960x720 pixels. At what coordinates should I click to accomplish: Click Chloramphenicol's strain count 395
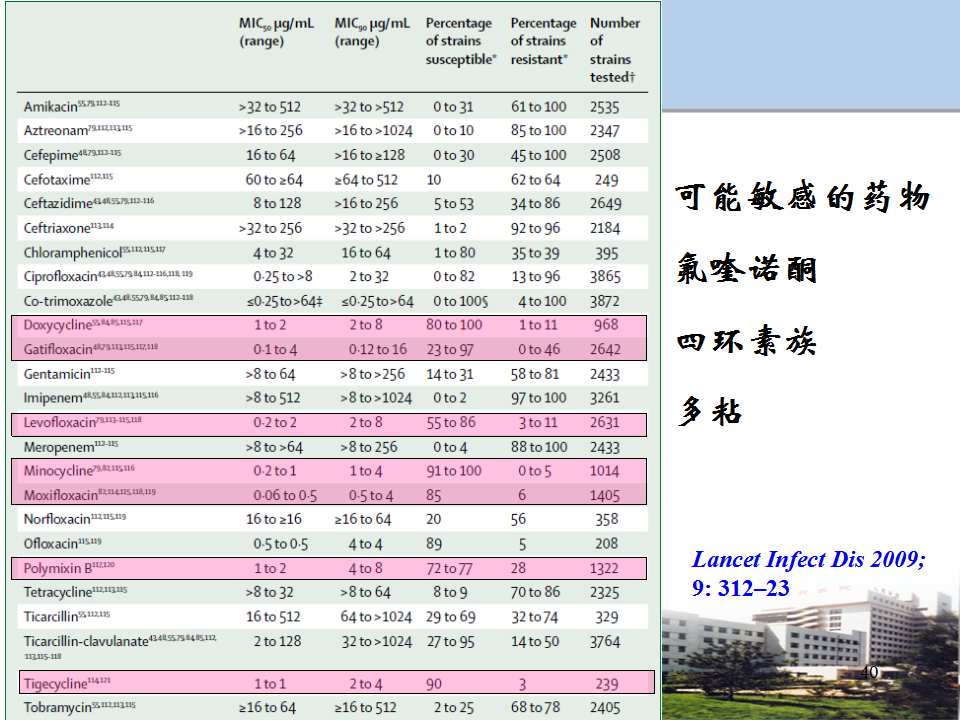tap(607, 253)
